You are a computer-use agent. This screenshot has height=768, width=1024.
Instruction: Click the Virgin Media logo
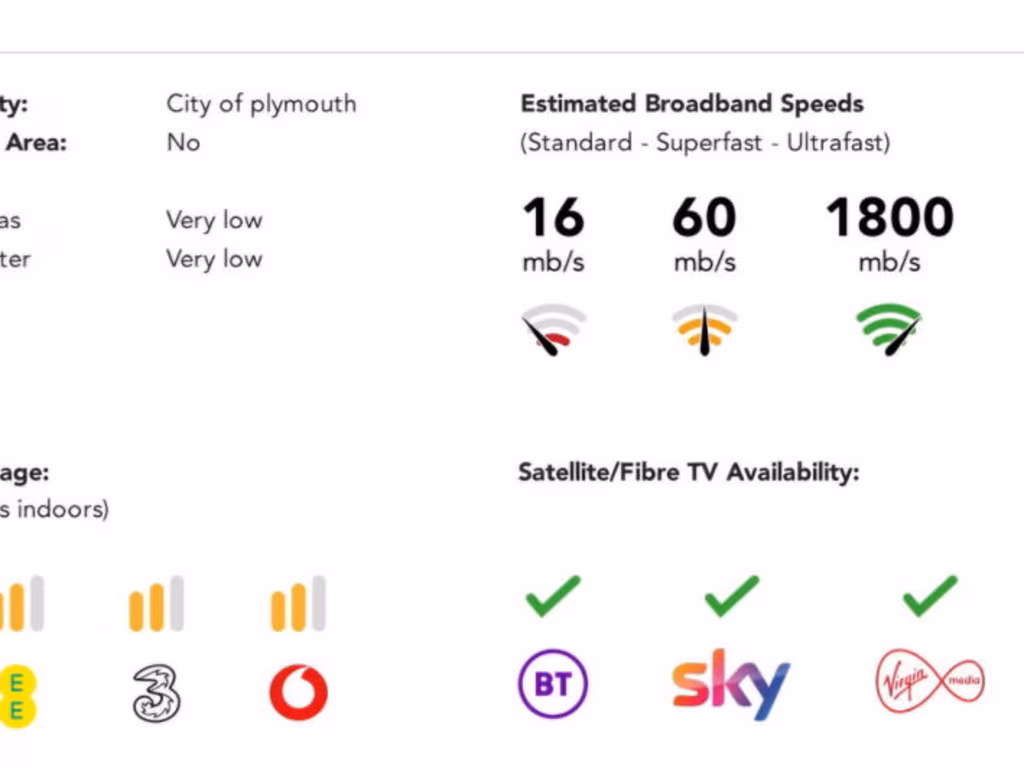click(929, 684)
